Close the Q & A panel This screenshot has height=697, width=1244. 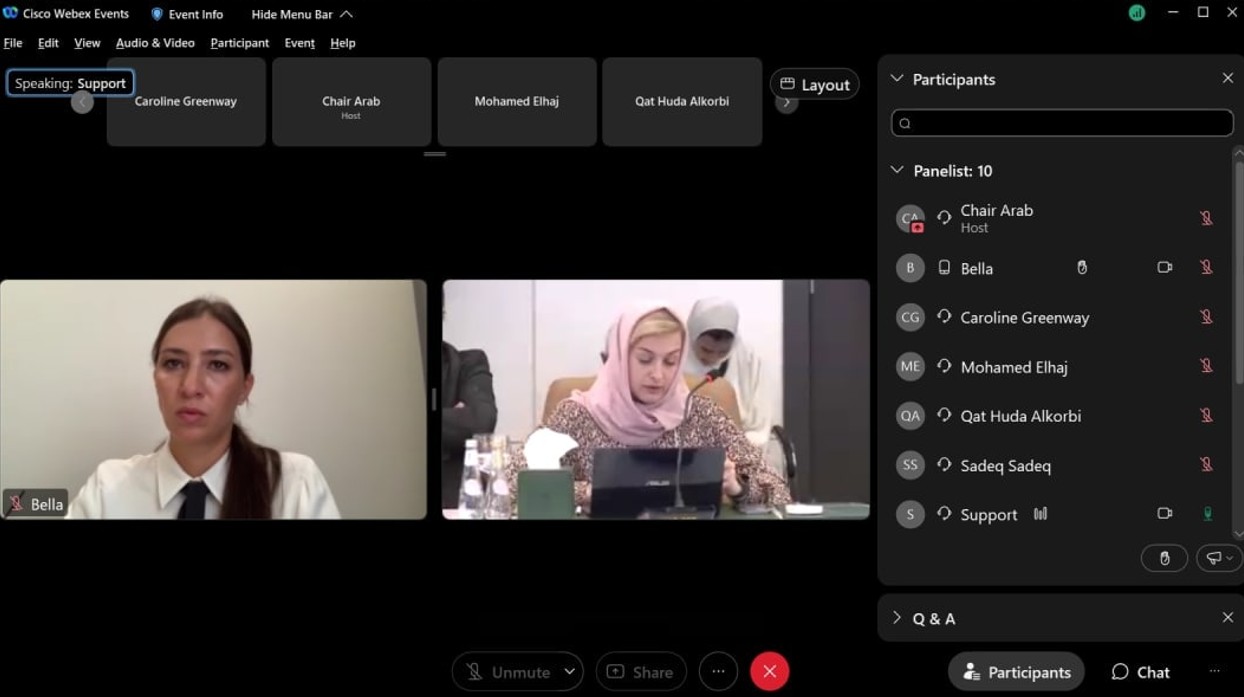point(1228,618)
